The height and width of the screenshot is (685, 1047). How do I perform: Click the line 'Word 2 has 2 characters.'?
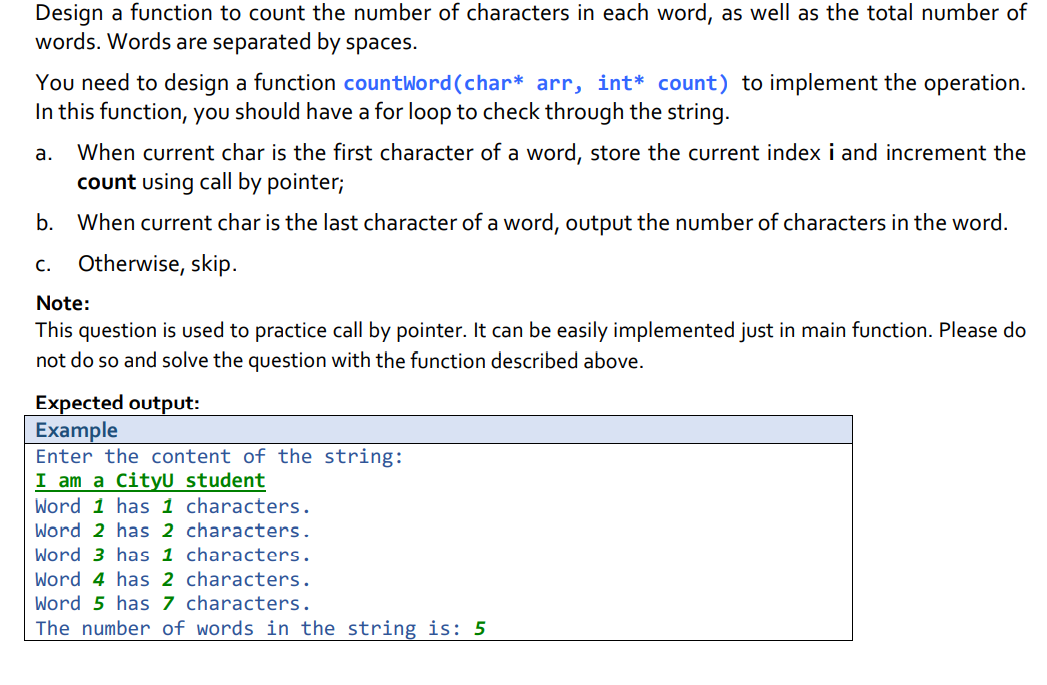[173, 531]
